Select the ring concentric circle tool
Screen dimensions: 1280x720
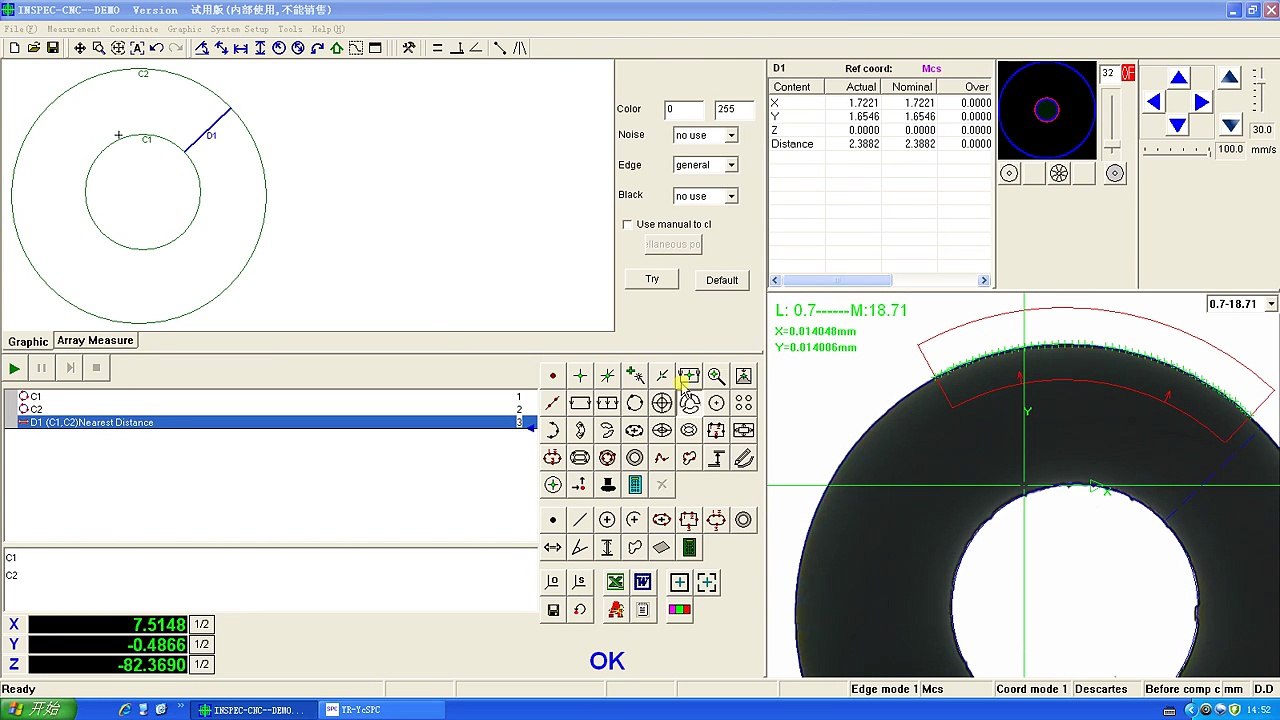[x=635, y=458]
